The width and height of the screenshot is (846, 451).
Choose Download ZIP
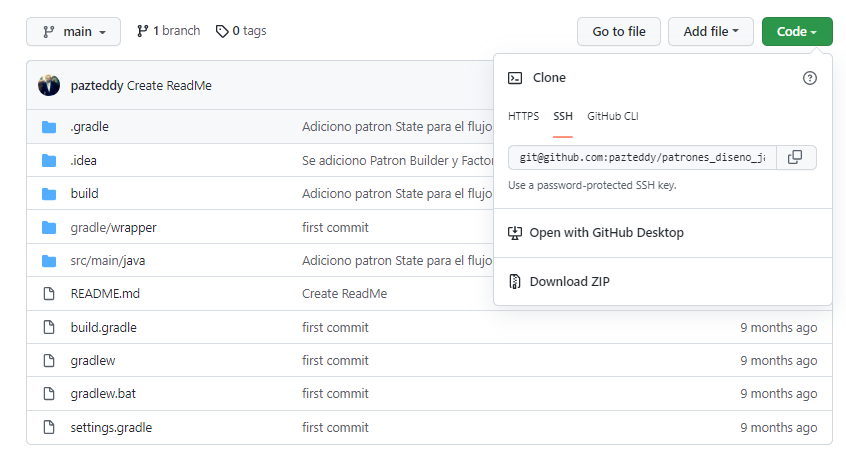coord(569,282)
